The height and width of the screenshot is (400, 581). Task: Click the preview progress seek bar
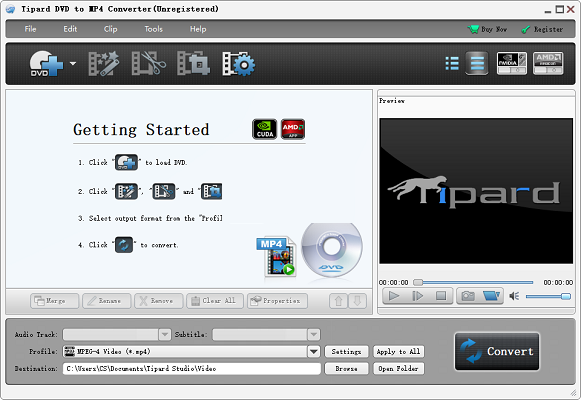(474, 283)
